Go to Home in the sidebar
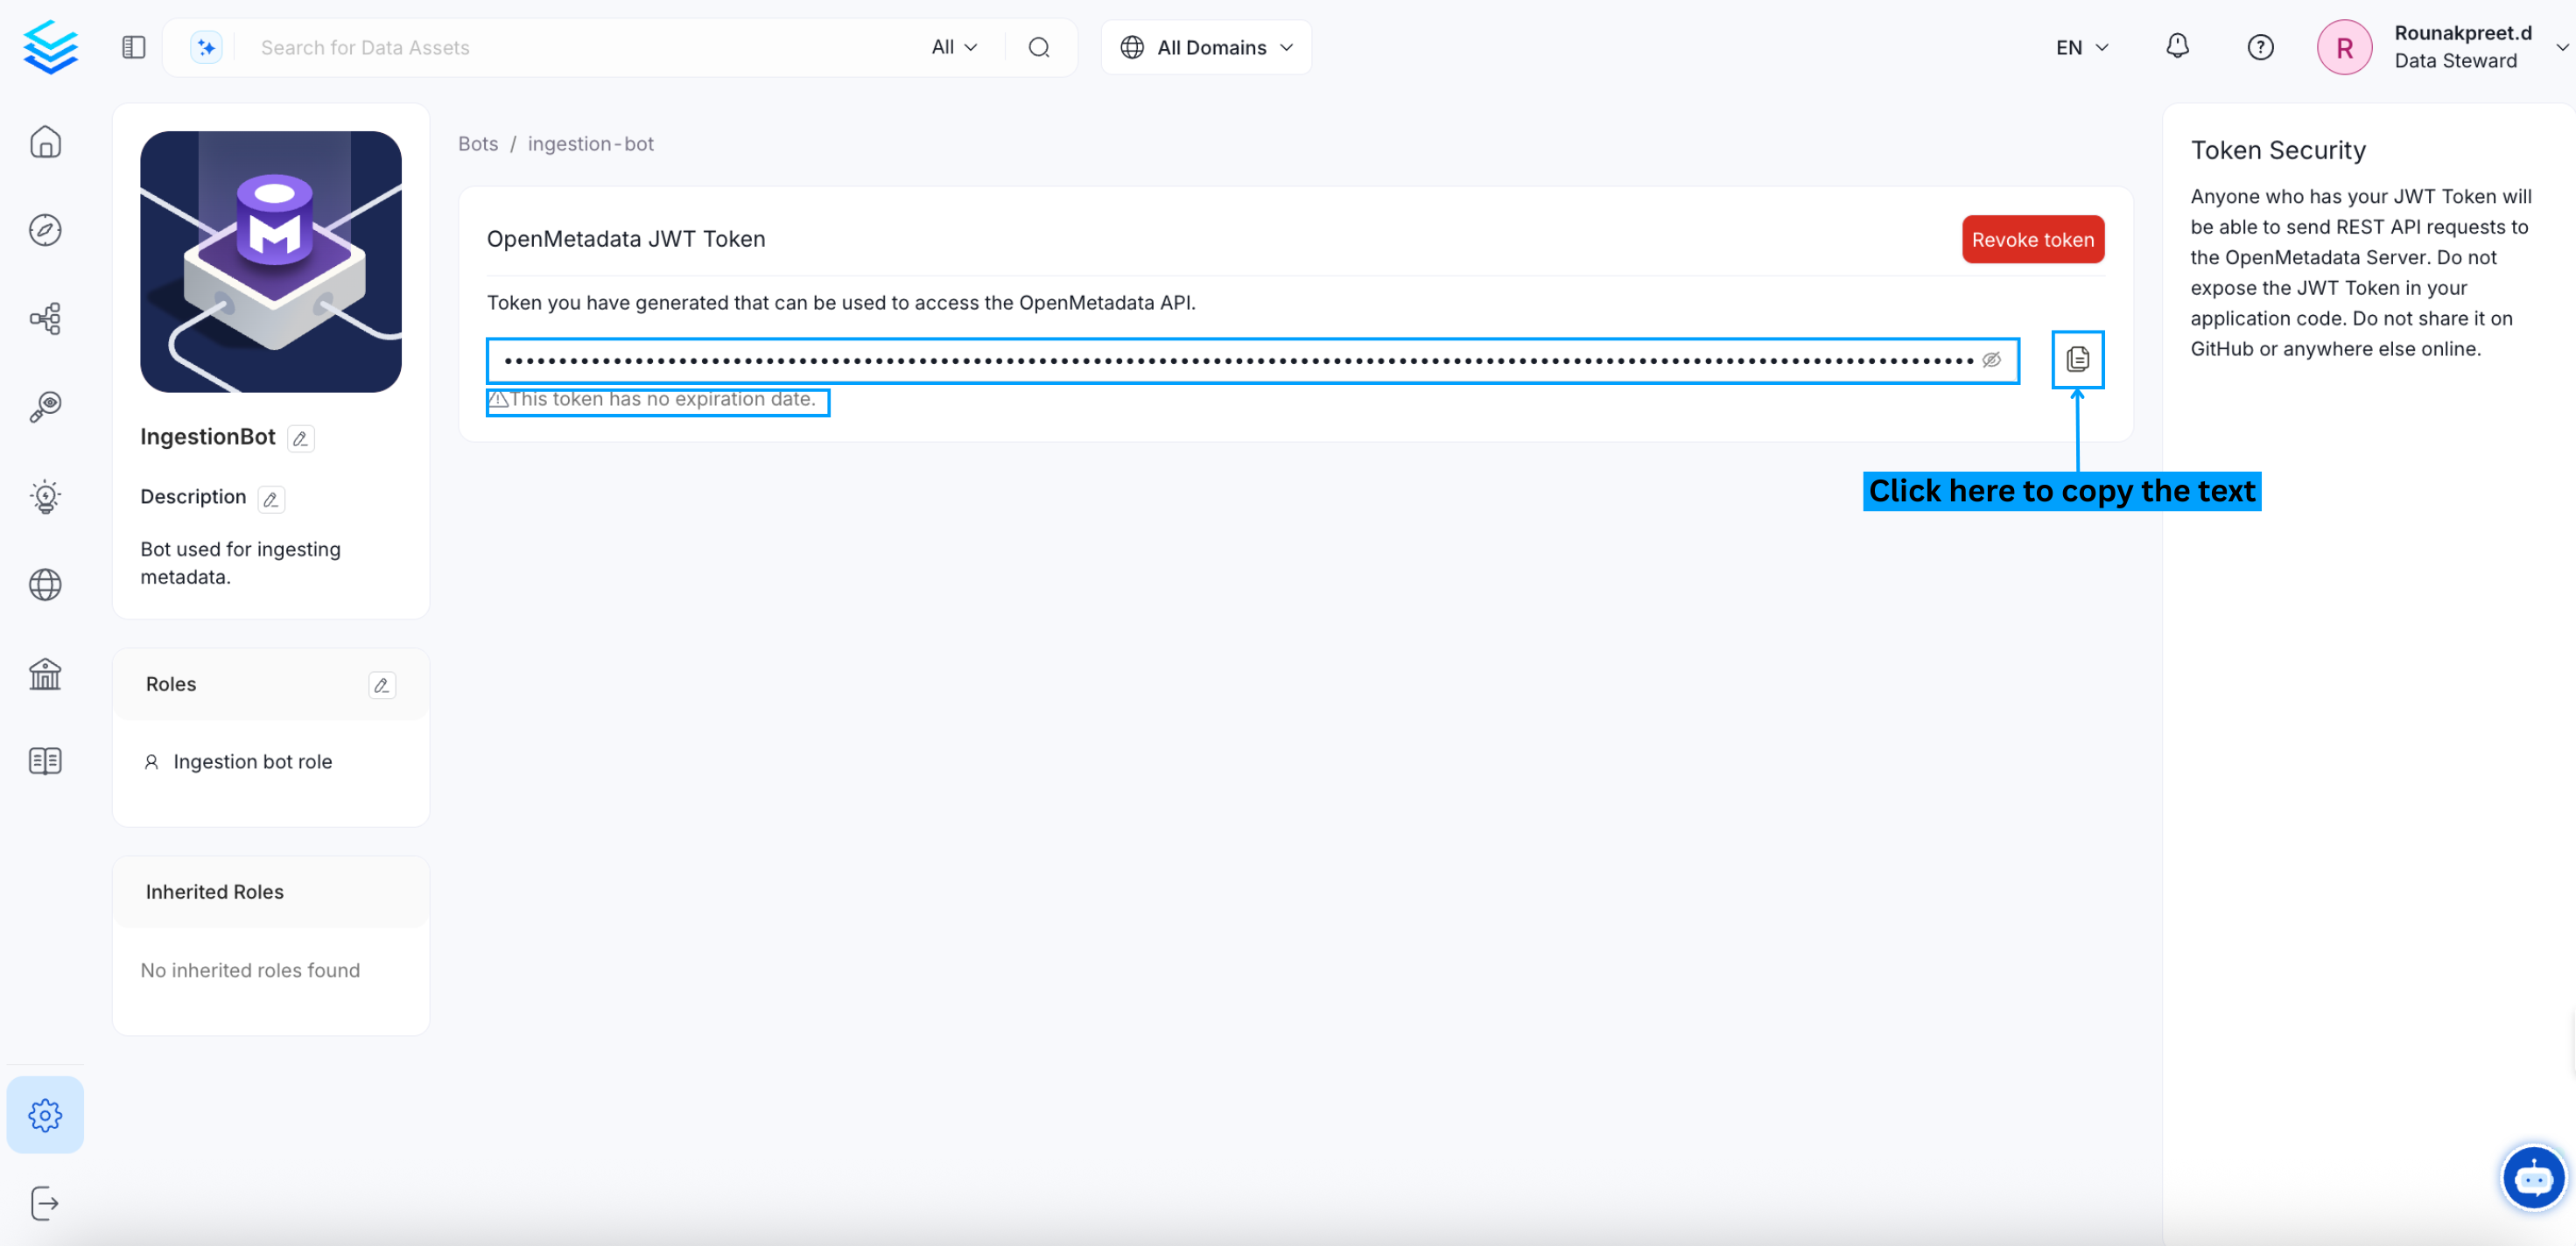 [45, 142]
